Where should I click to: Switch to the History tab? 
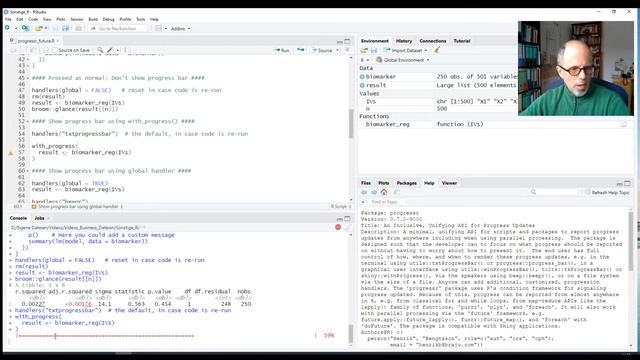click(x=404, y=41)
